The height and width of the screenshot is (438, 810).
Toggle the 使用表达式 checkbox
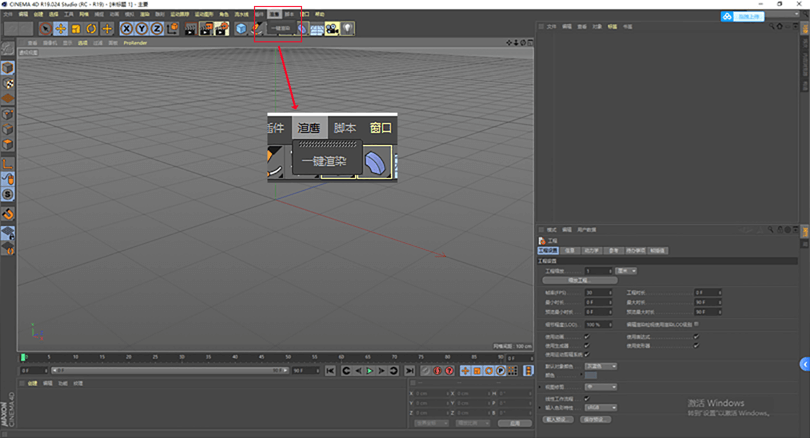coord(697,336)
